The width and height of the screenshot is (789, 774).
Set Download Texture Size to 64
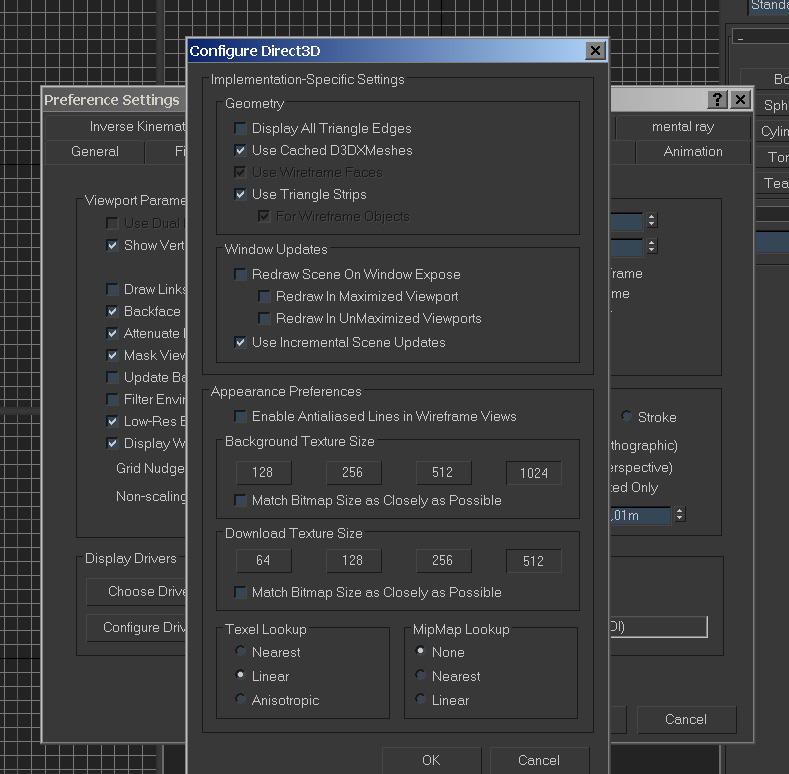[x=263, y=561]
